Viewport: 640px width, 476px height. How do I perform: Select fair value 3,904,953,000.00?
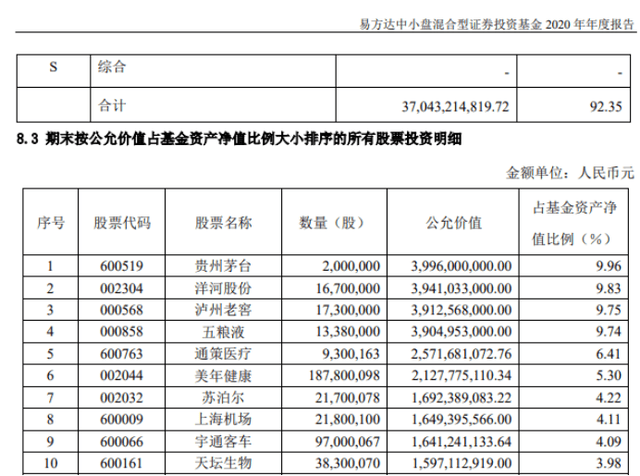coord(461,331)
